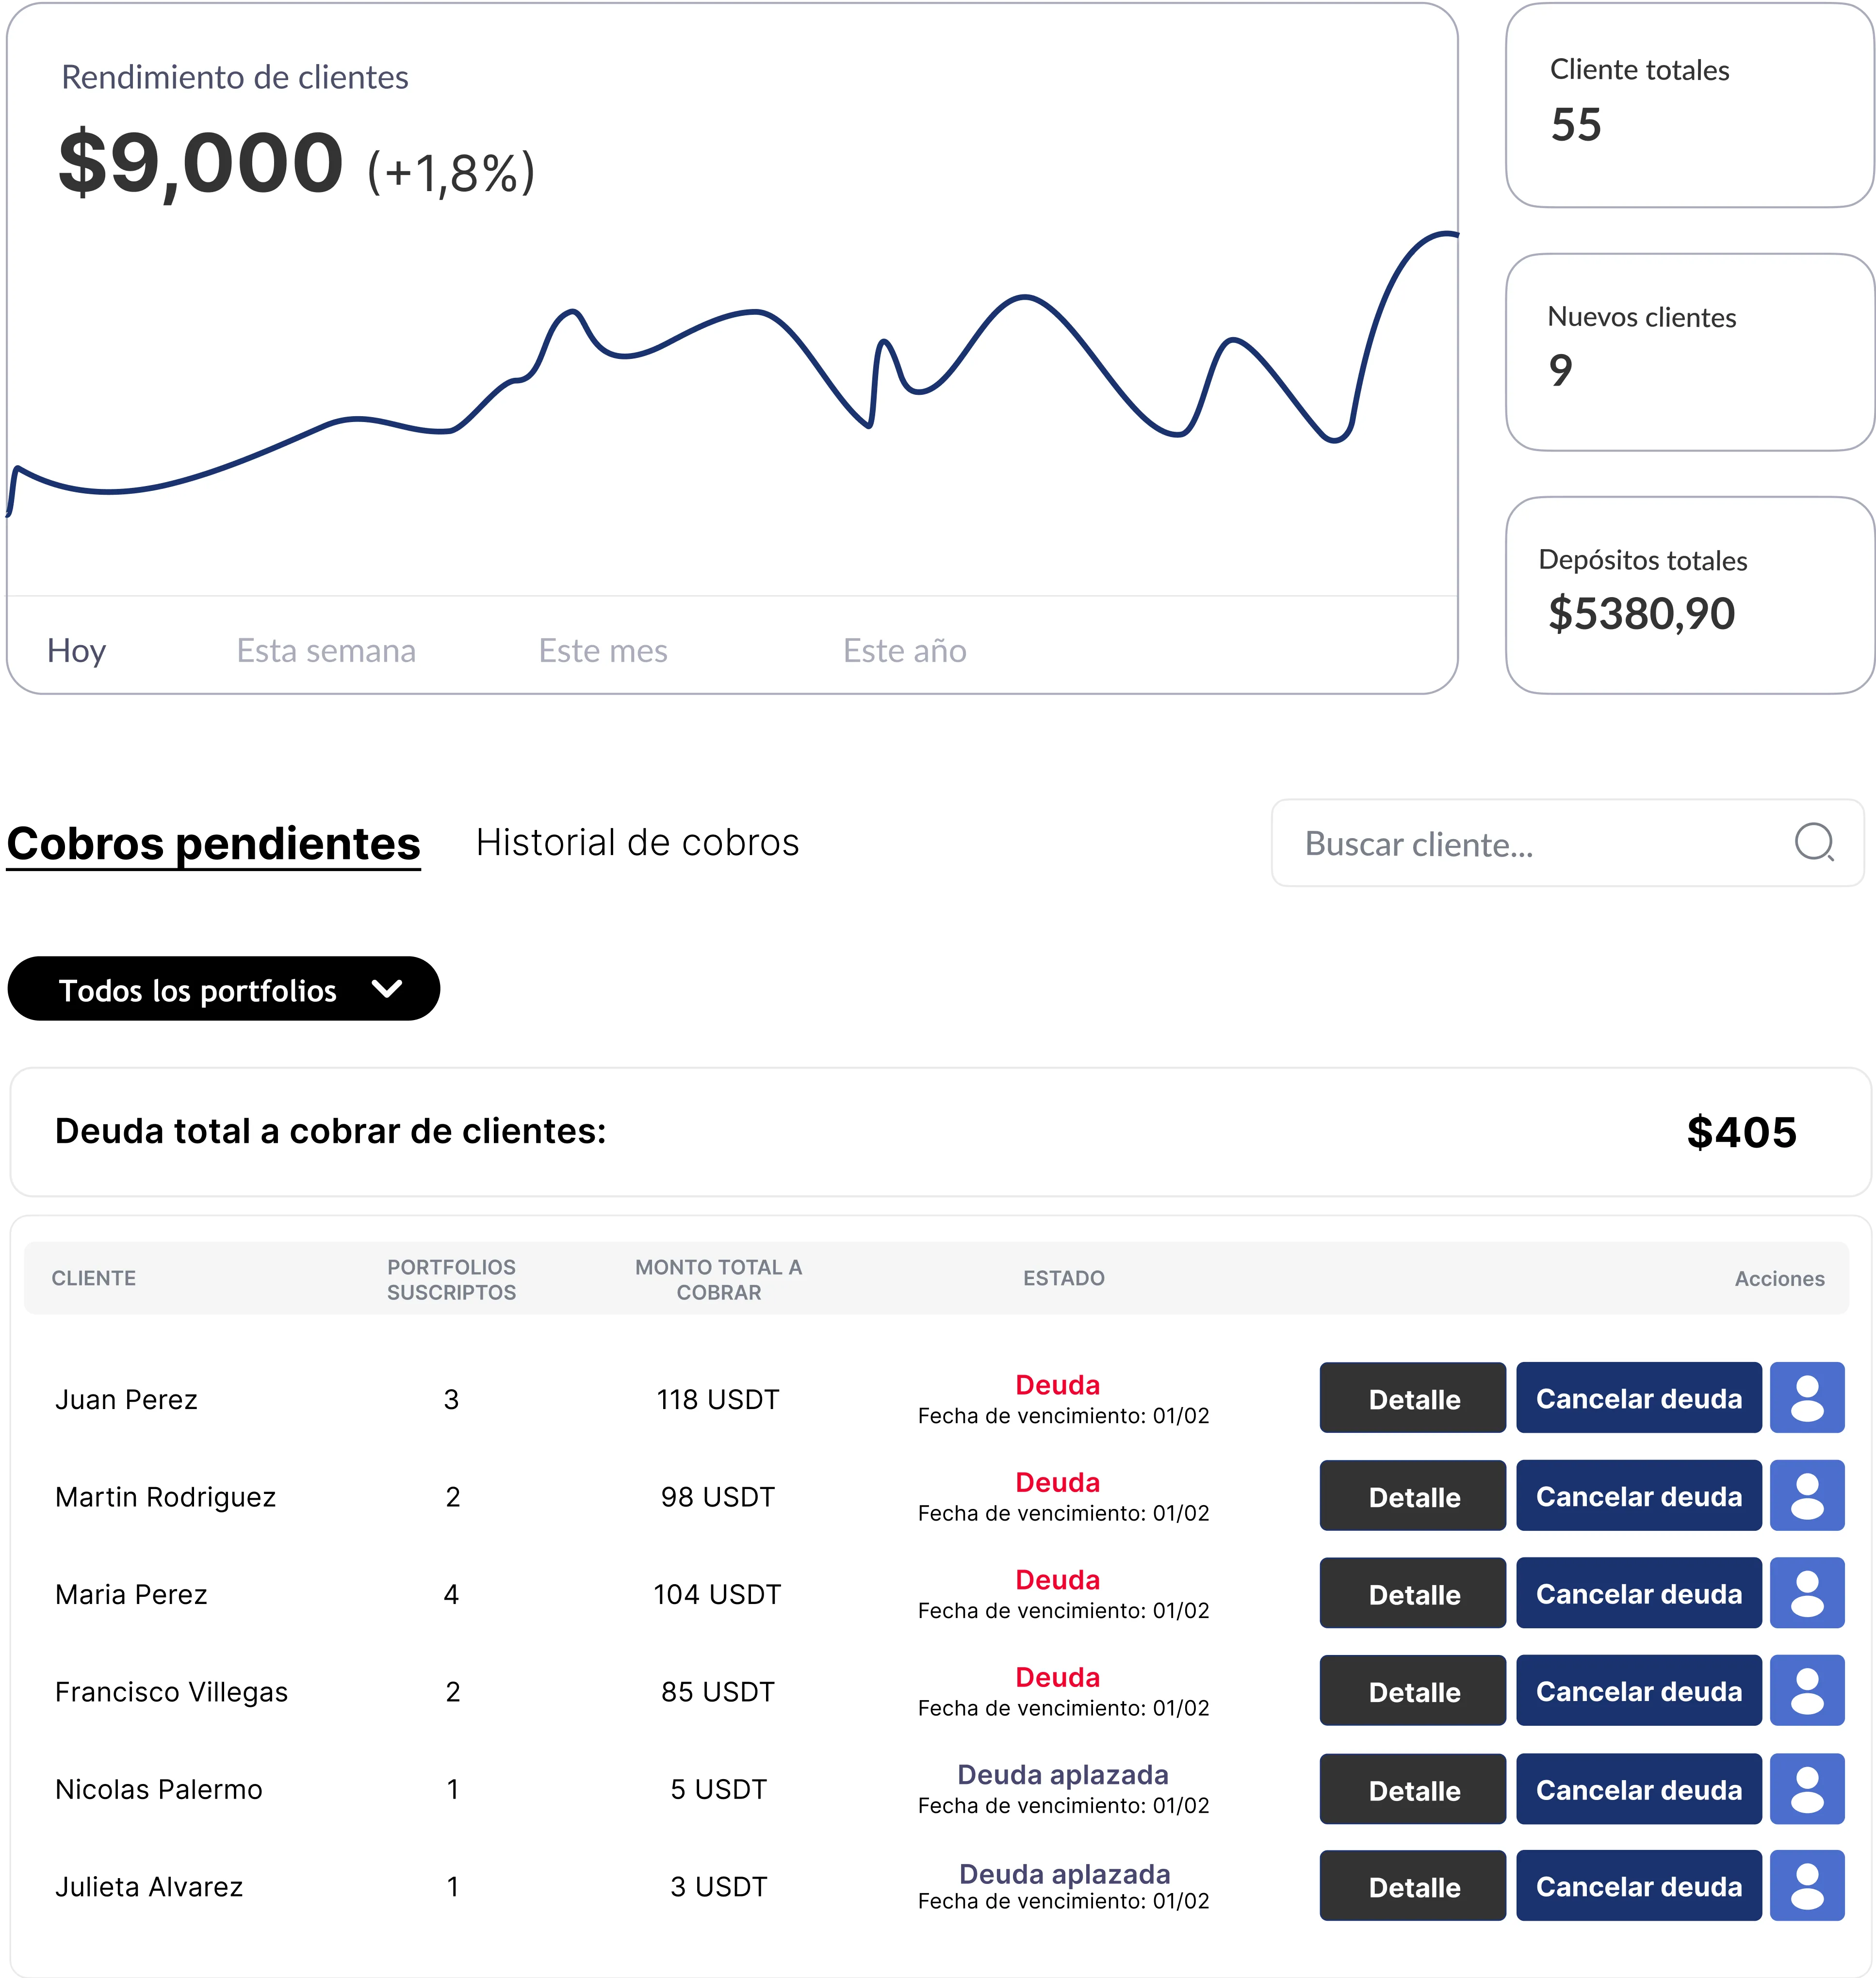
Task: Open Julieta Alvarez's user profile icon
Action: click(x=1806, y=1886)
